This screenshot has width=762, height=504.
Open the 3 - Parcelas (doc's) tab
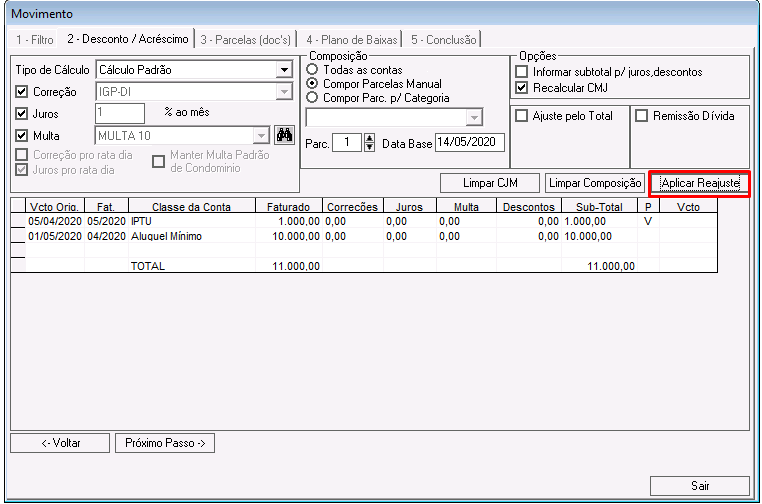tap(245, 40)
